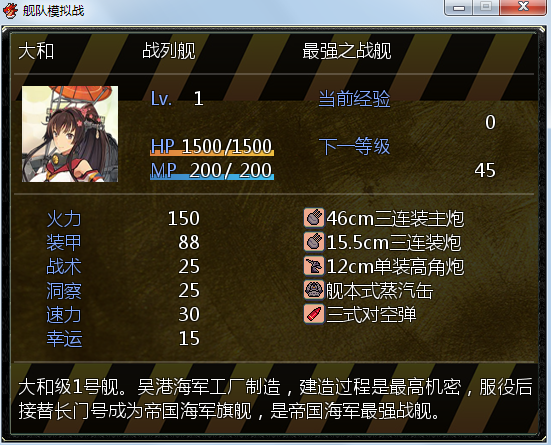The image size is (551, 445).
Task: Click the 下一等级 label
Action: (354, 146)
